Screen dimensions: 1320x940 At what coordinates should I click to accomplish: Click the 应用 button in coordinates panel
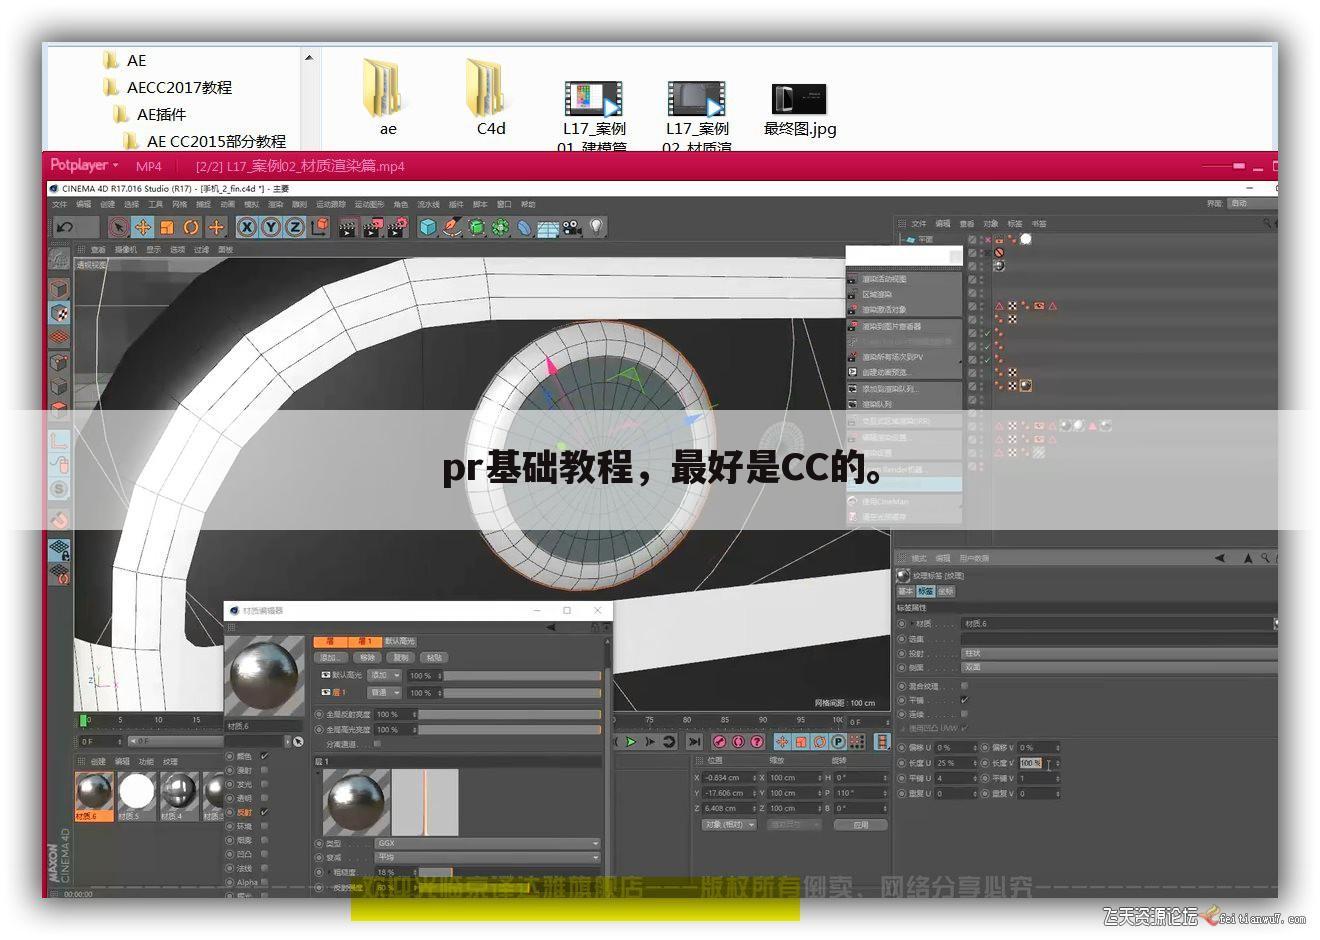click(x=861, y=825)
